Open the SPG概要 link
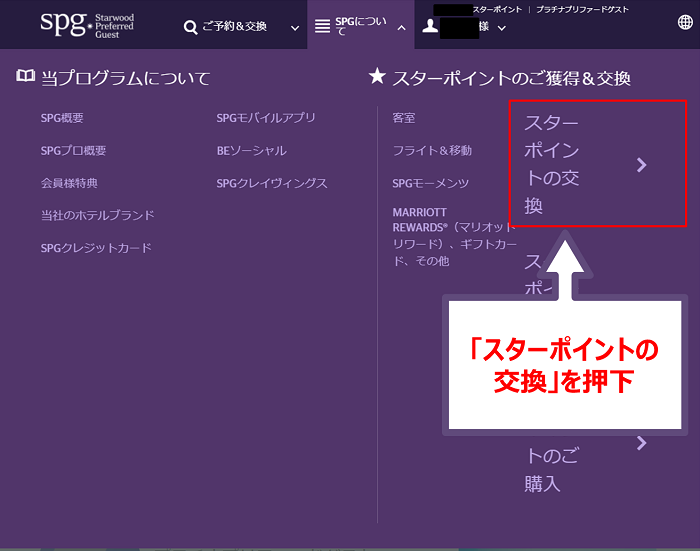The height and width of the screenshot is (551, 700). tap(62, 118)
